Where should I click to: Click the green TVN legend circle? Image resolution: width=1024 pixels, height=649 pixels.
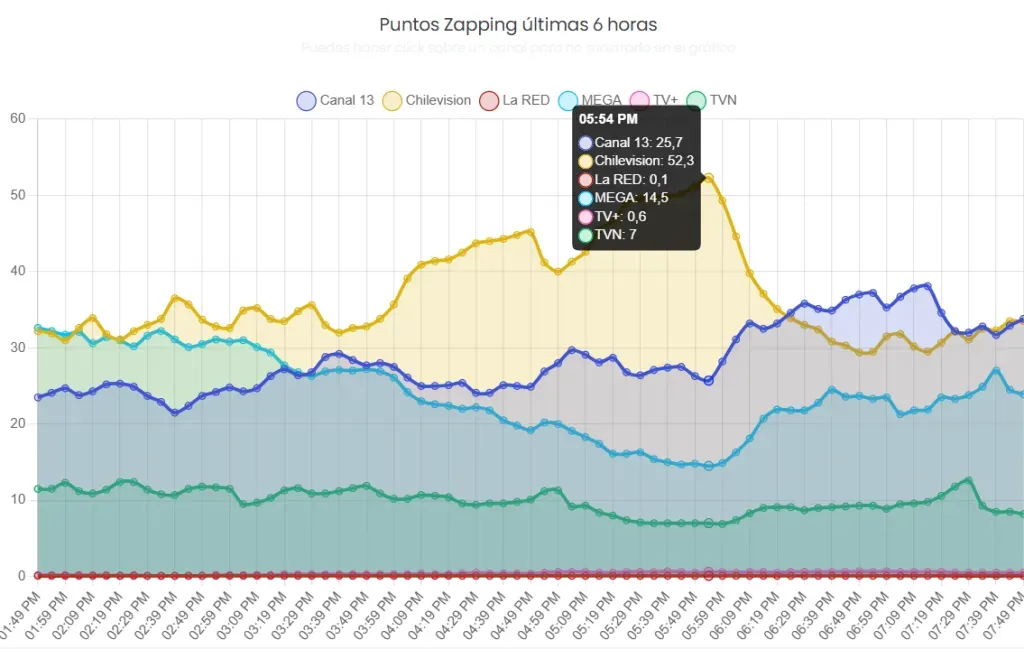pyautogui.click(x=696, y=100)
